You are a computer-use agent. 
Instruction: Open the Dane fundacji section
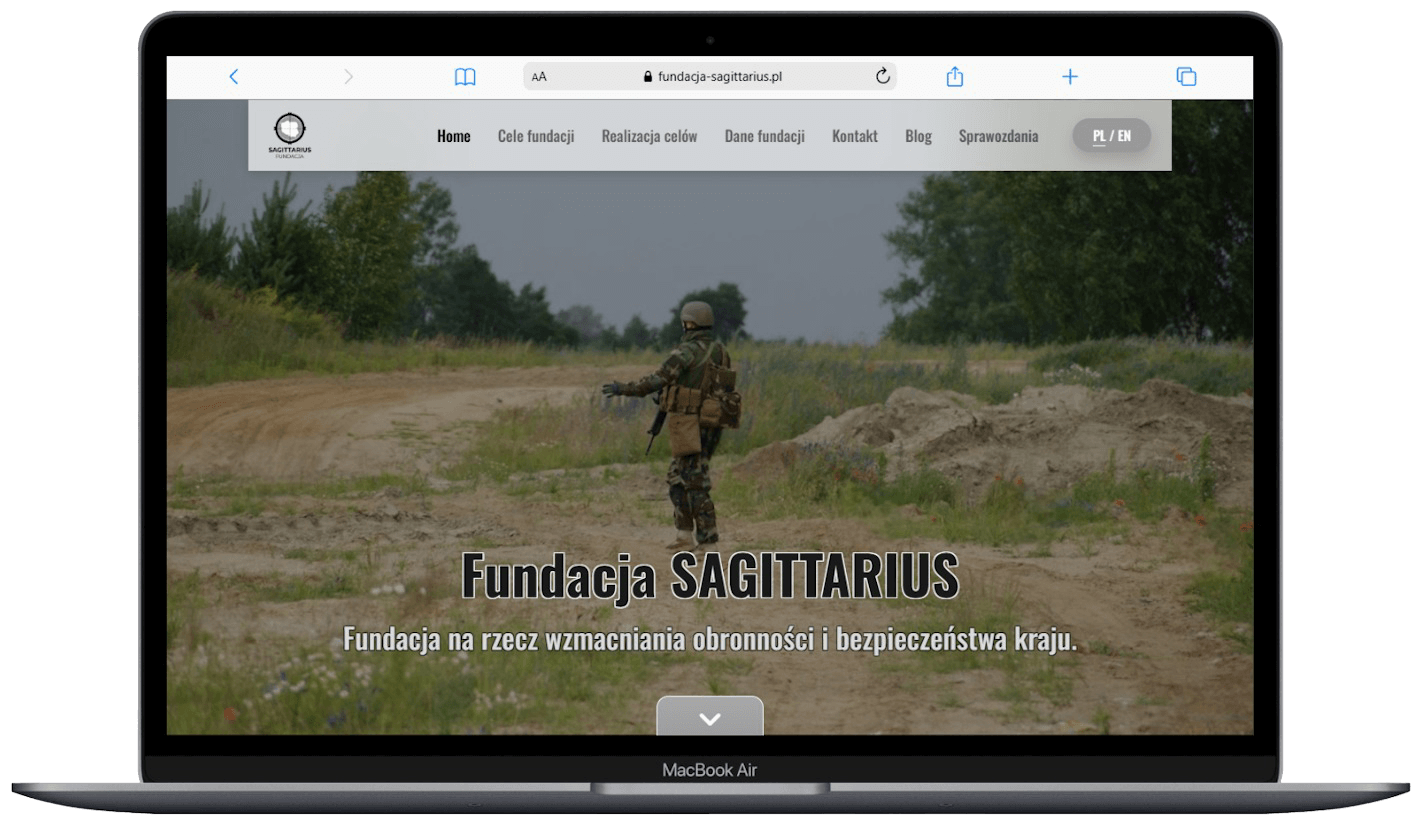tap(764, 137)
